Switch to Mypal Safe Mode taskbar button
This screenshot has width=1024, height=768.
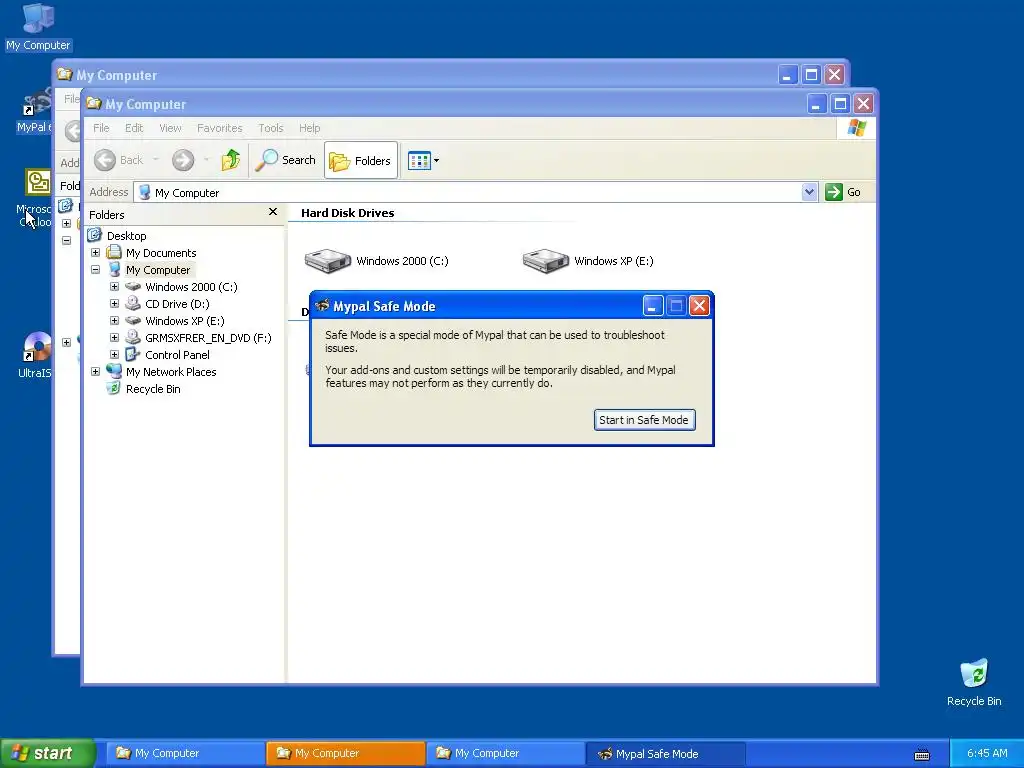pos(665,753)
